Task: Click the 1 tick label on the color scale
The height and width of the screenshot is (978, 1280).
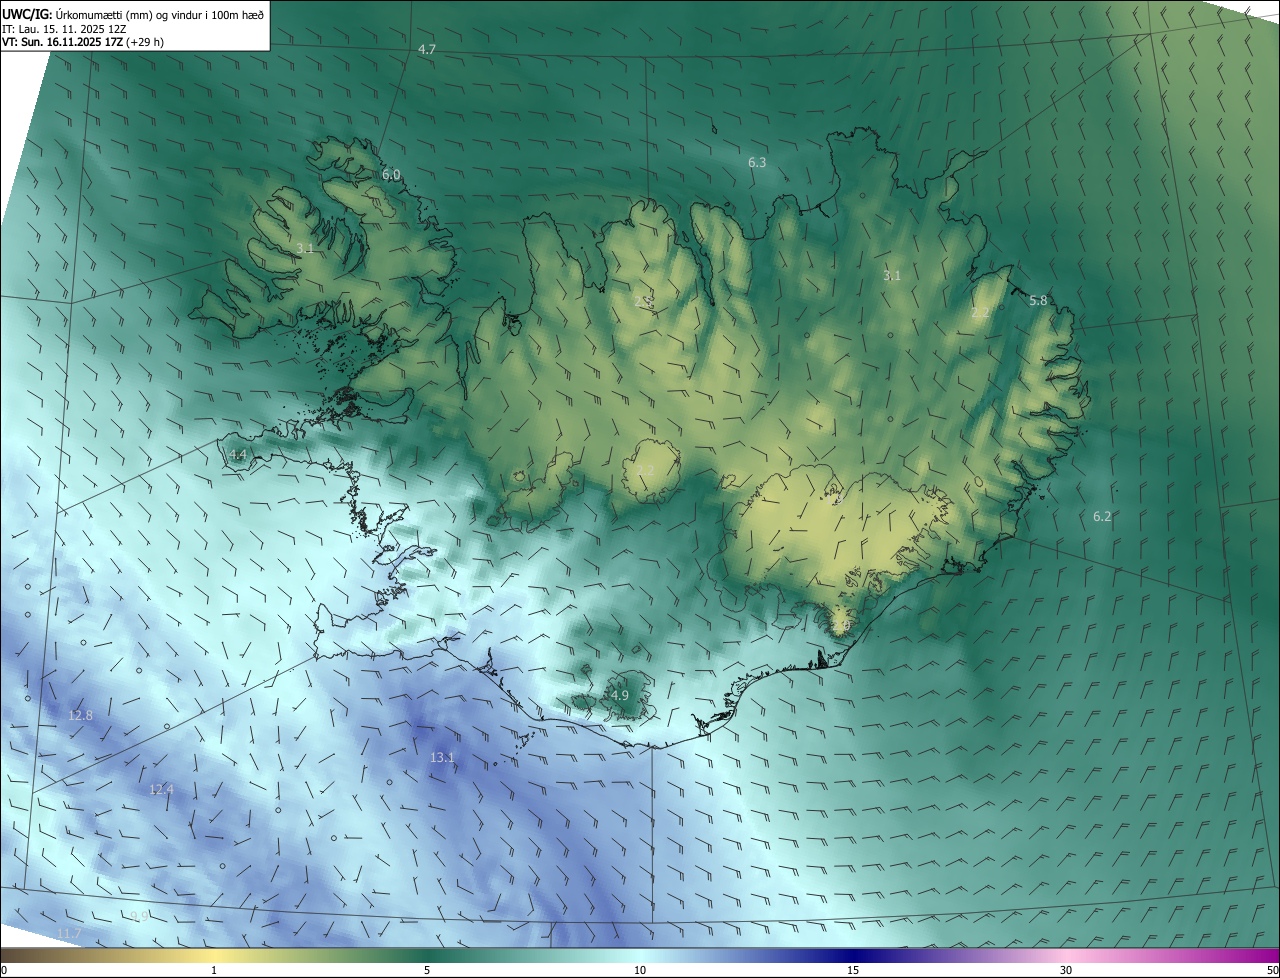Action: pos(214,970)
